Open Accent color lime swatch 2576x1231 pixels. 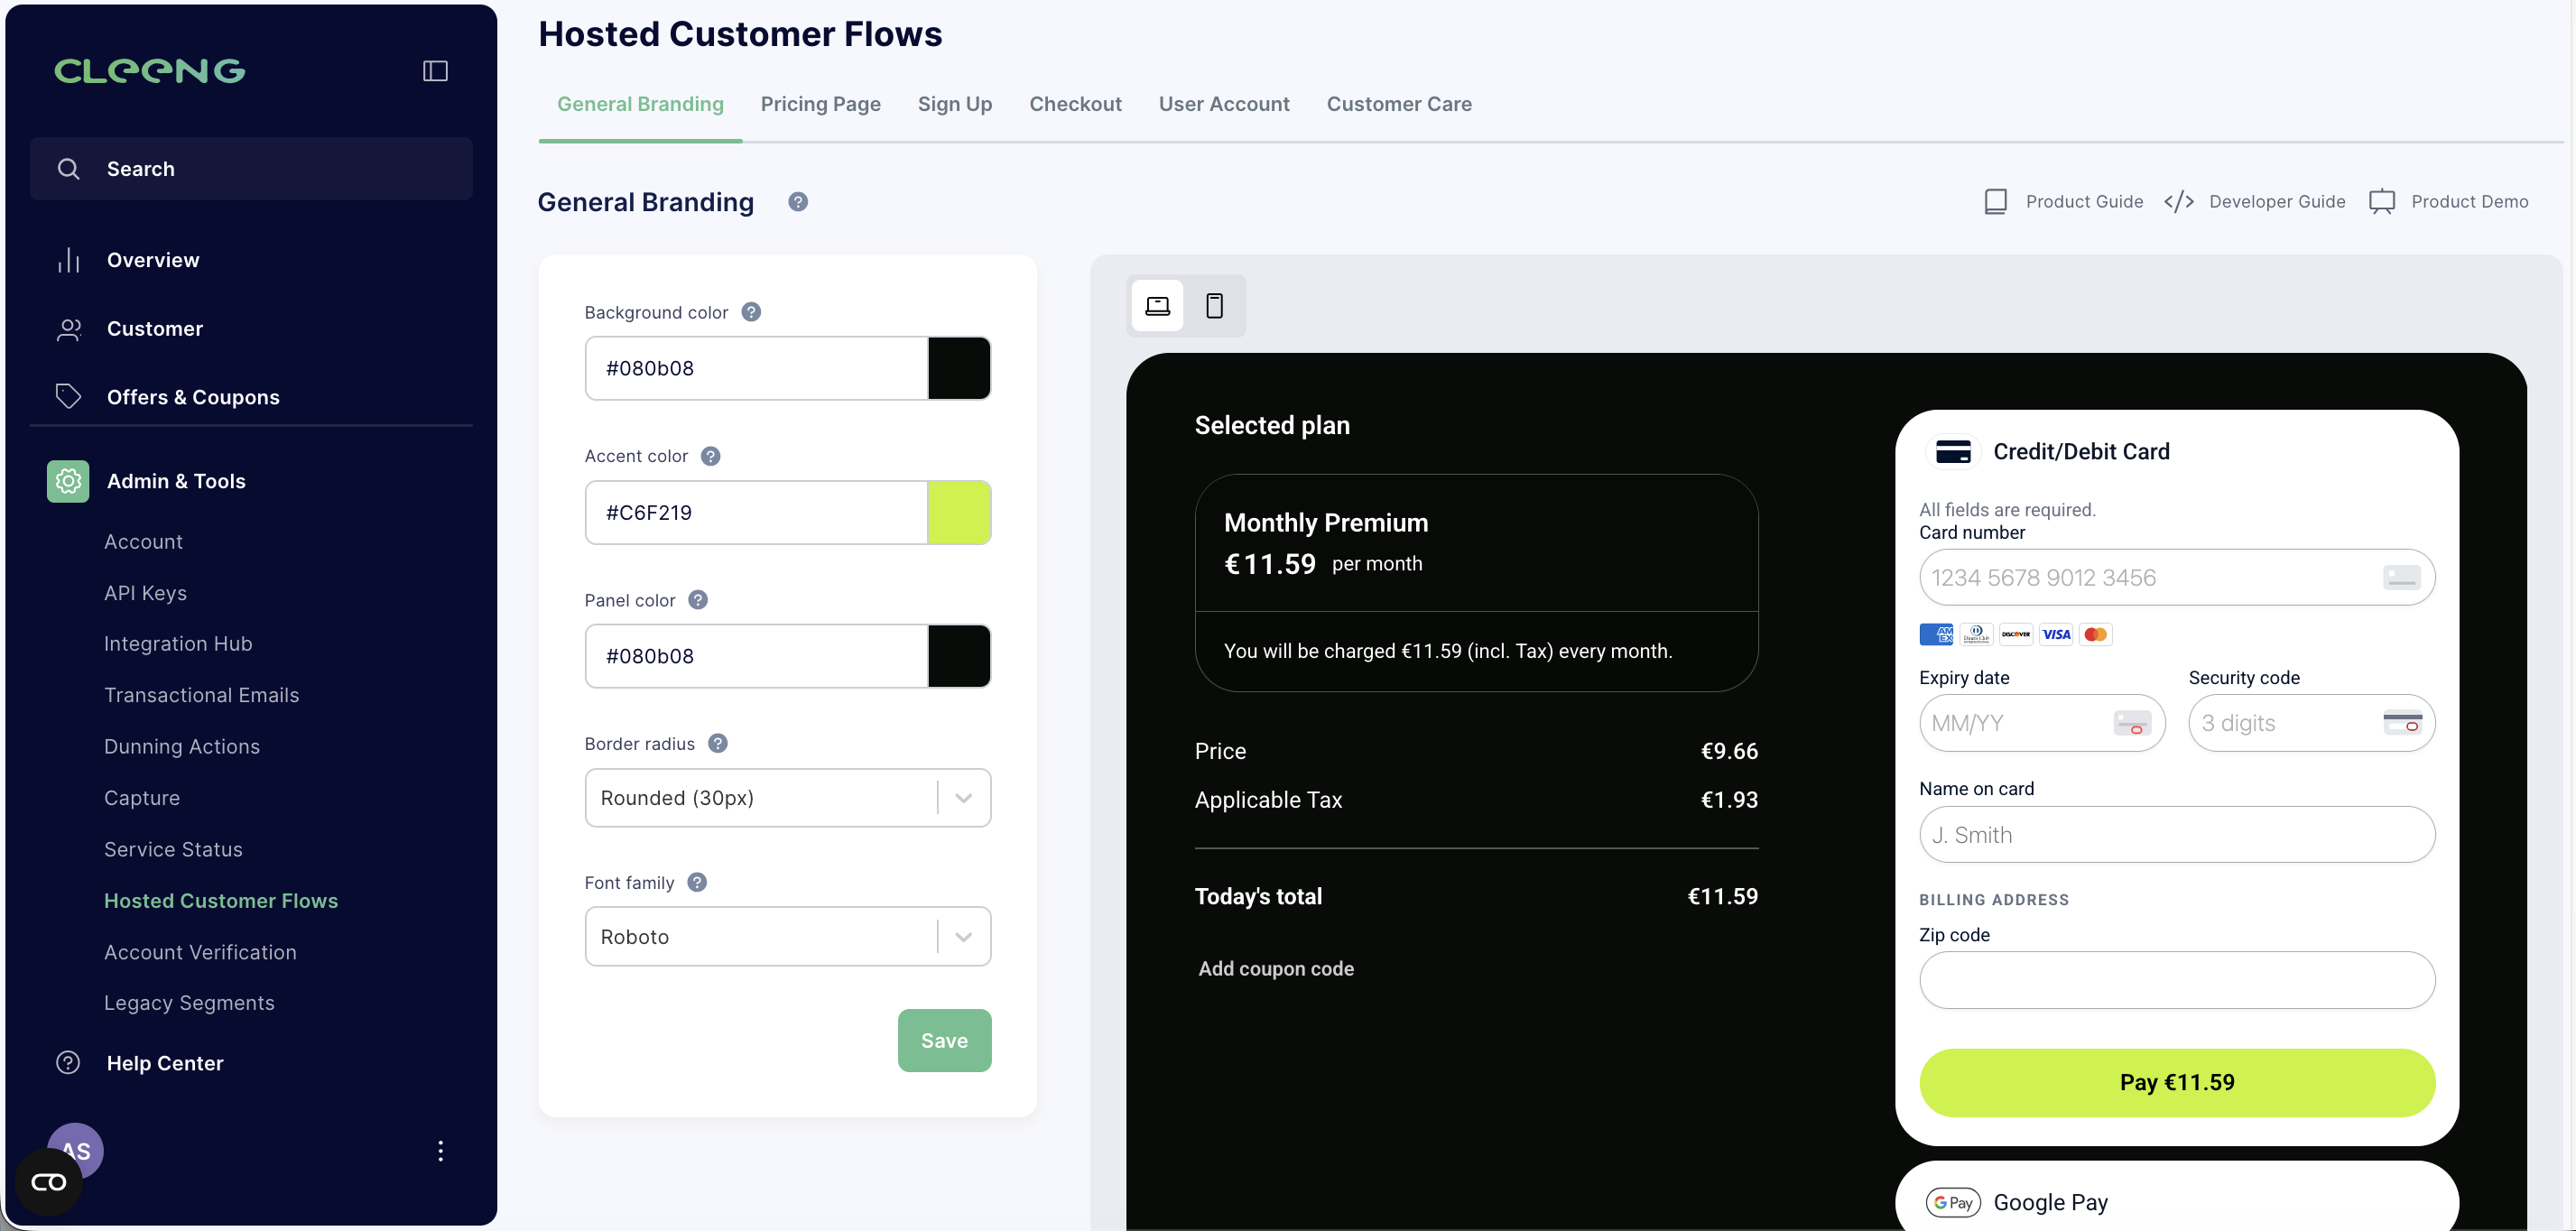tap(959, 512)
